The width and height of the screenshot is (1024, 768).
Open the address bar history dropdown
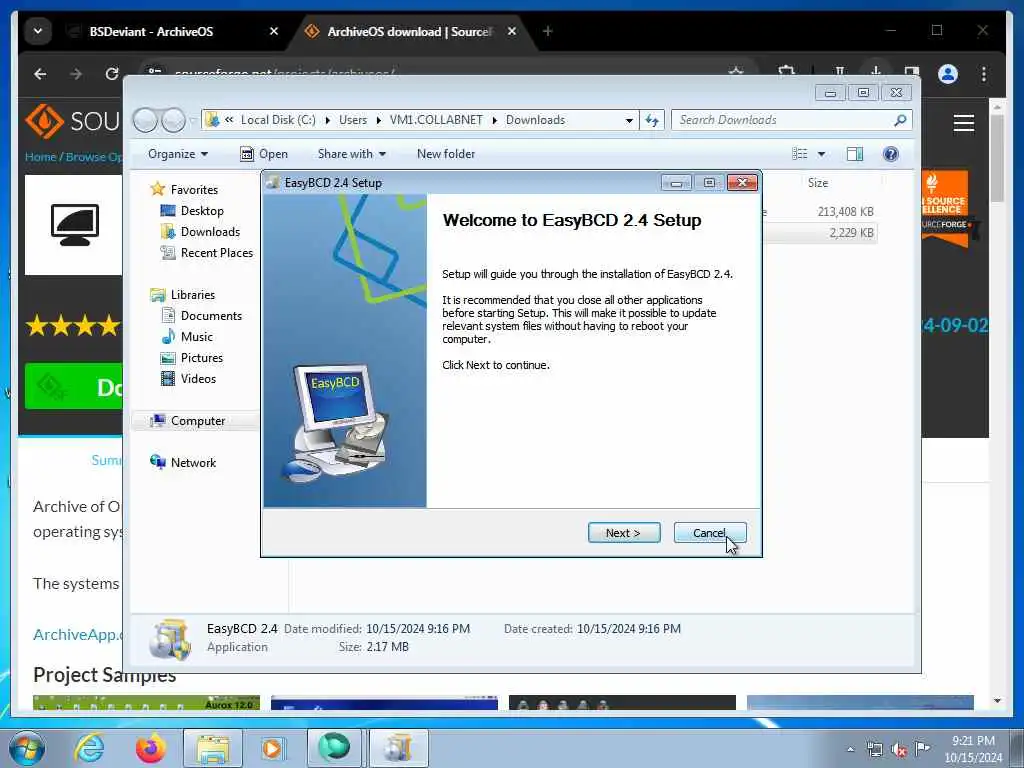[629, 120]
